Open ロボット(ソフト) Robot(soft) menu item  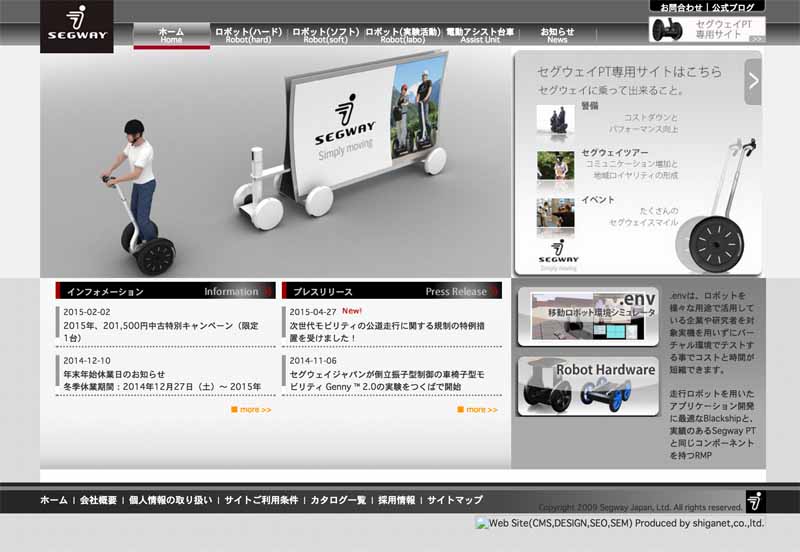tap(326, 35)
